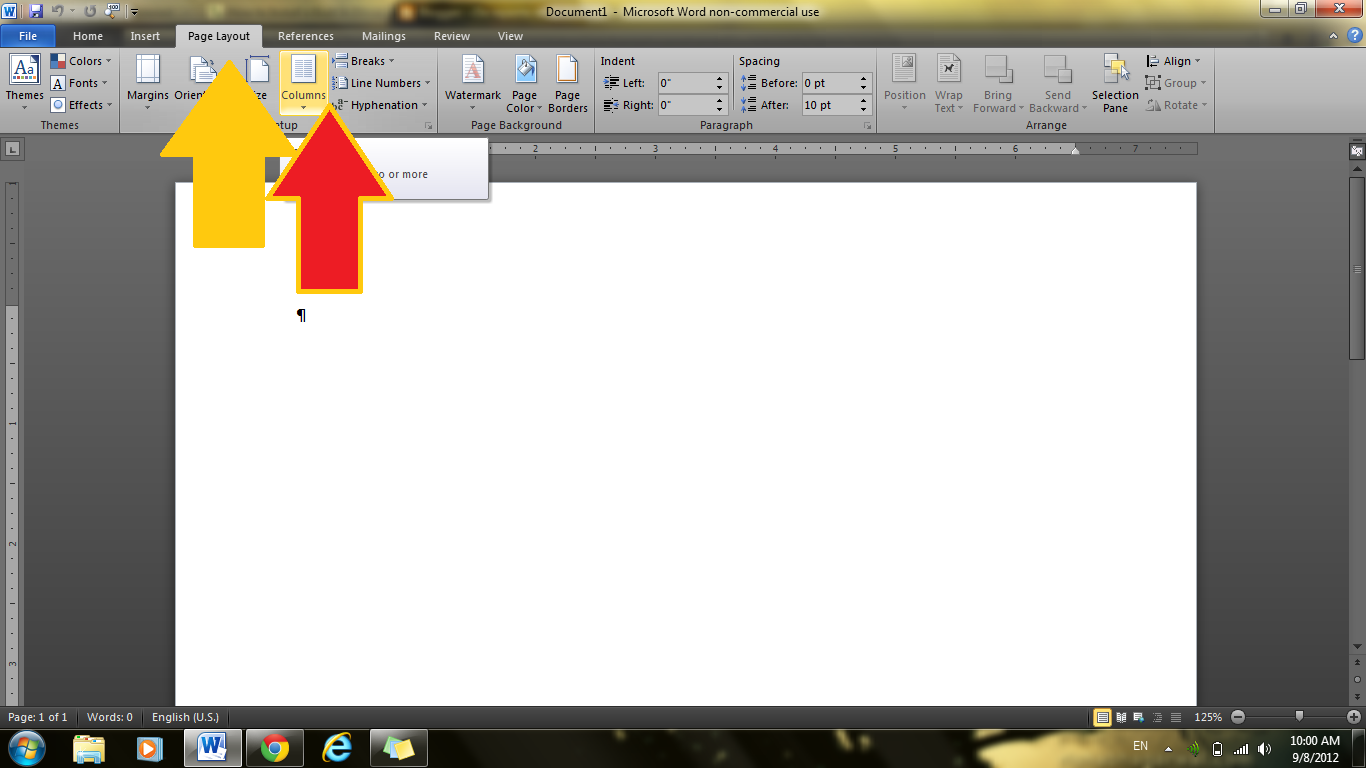Switch to the Home tab
The image size is (1366, 768).
(x=88, y=36)
